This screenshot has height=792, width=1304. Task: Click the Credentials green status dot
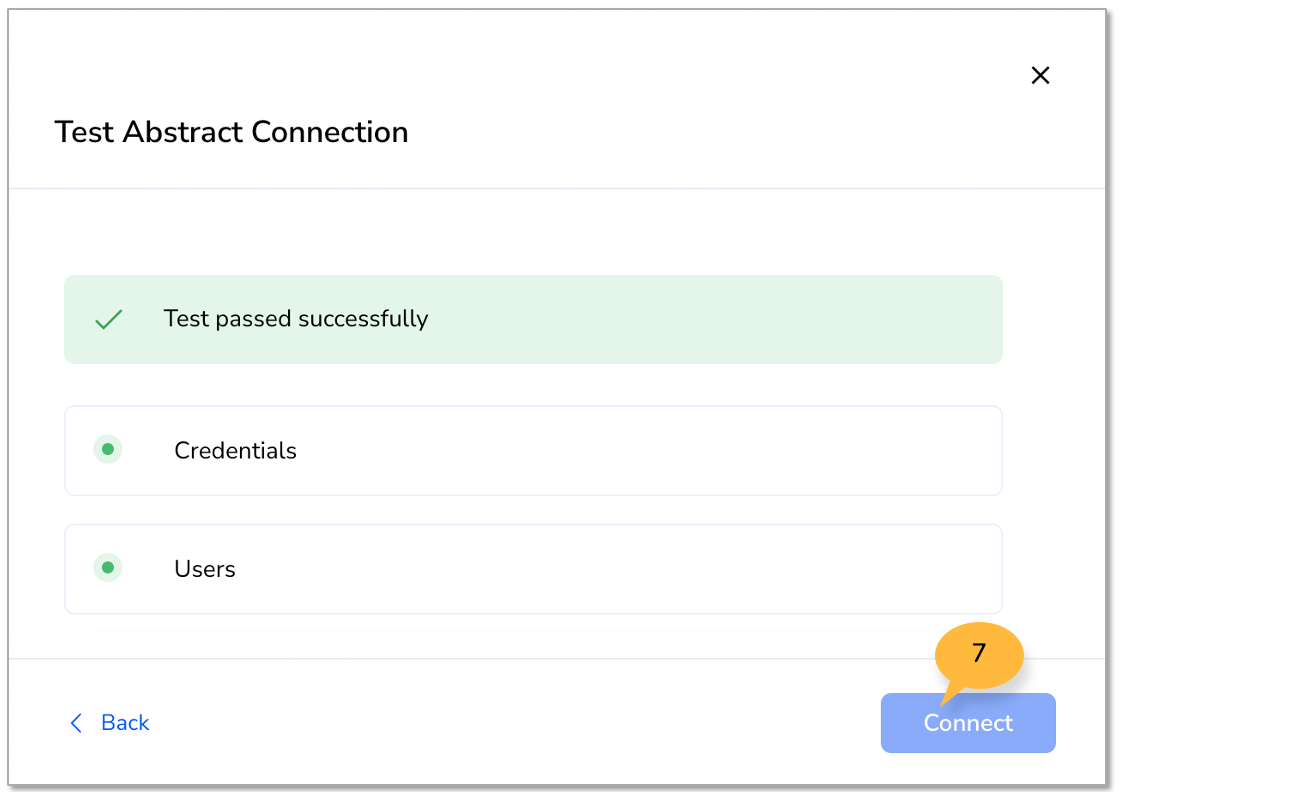108,450
